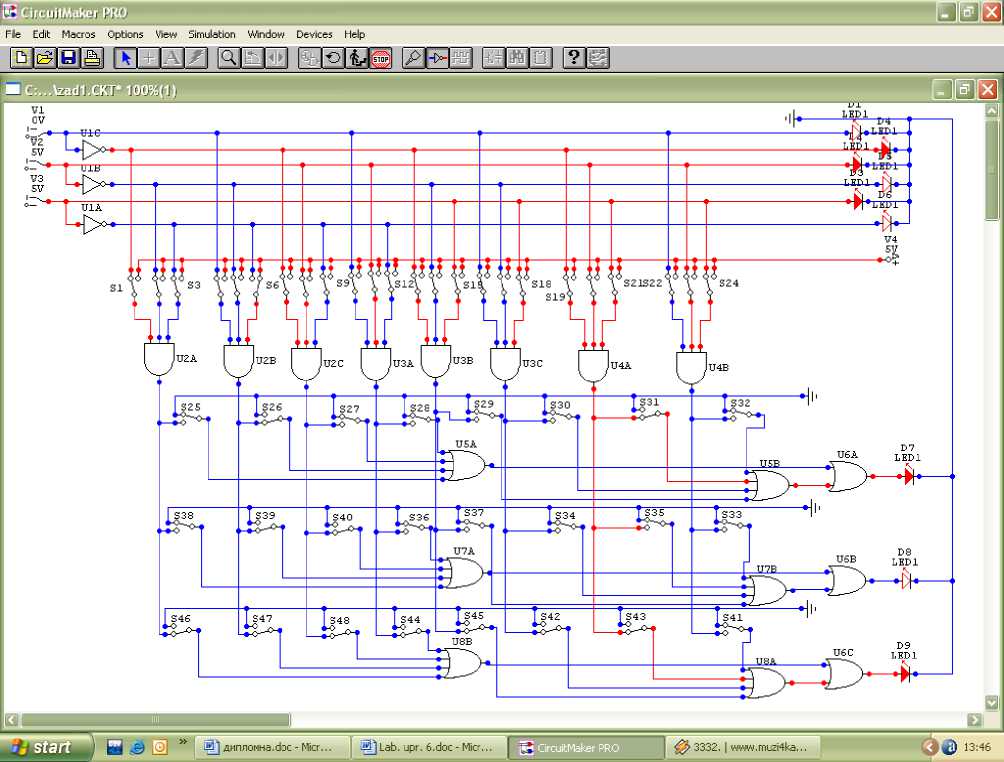Select the Arrow pointer tool
The width and height of the screenshot is (1004, 762).
[x=126, y=58]
